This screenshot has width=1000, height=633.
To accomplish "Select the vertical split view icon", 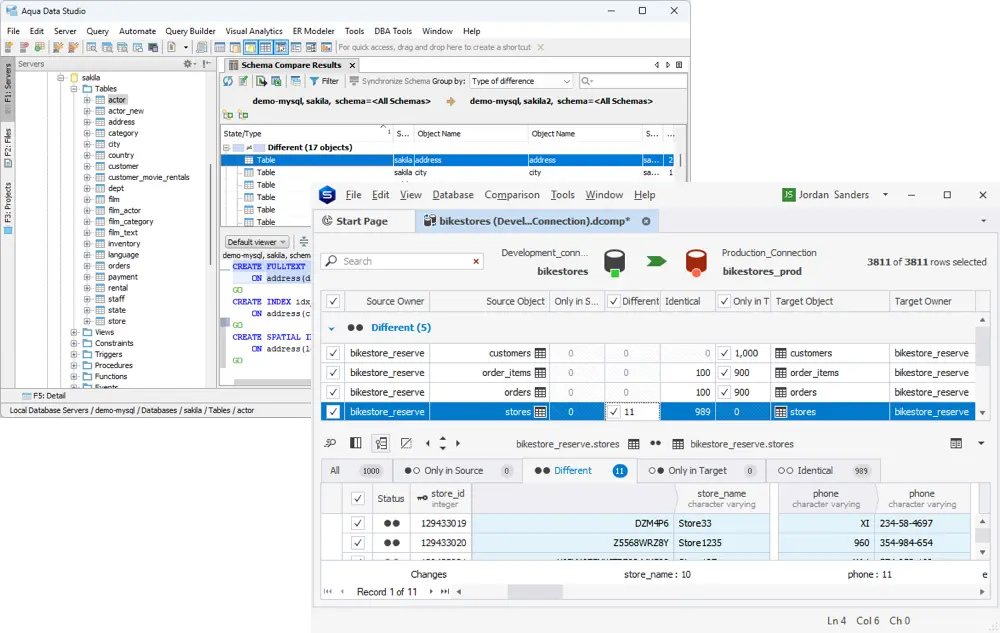I will (x=356, y=443).
